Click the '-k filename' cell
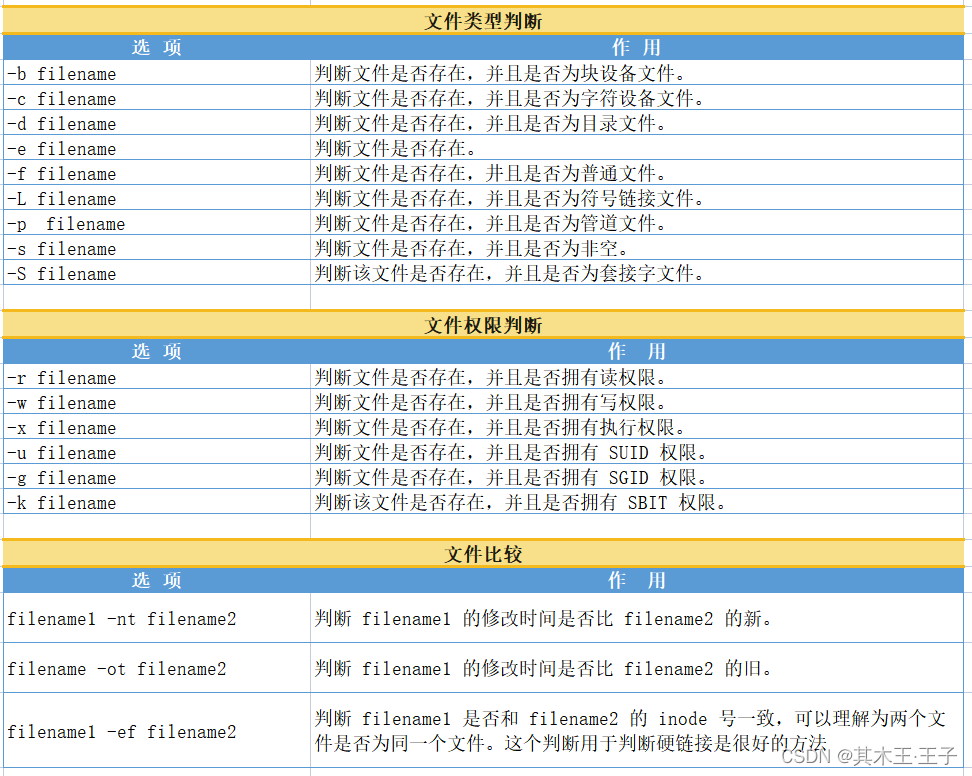972x776 pixels. click(157, 501)
